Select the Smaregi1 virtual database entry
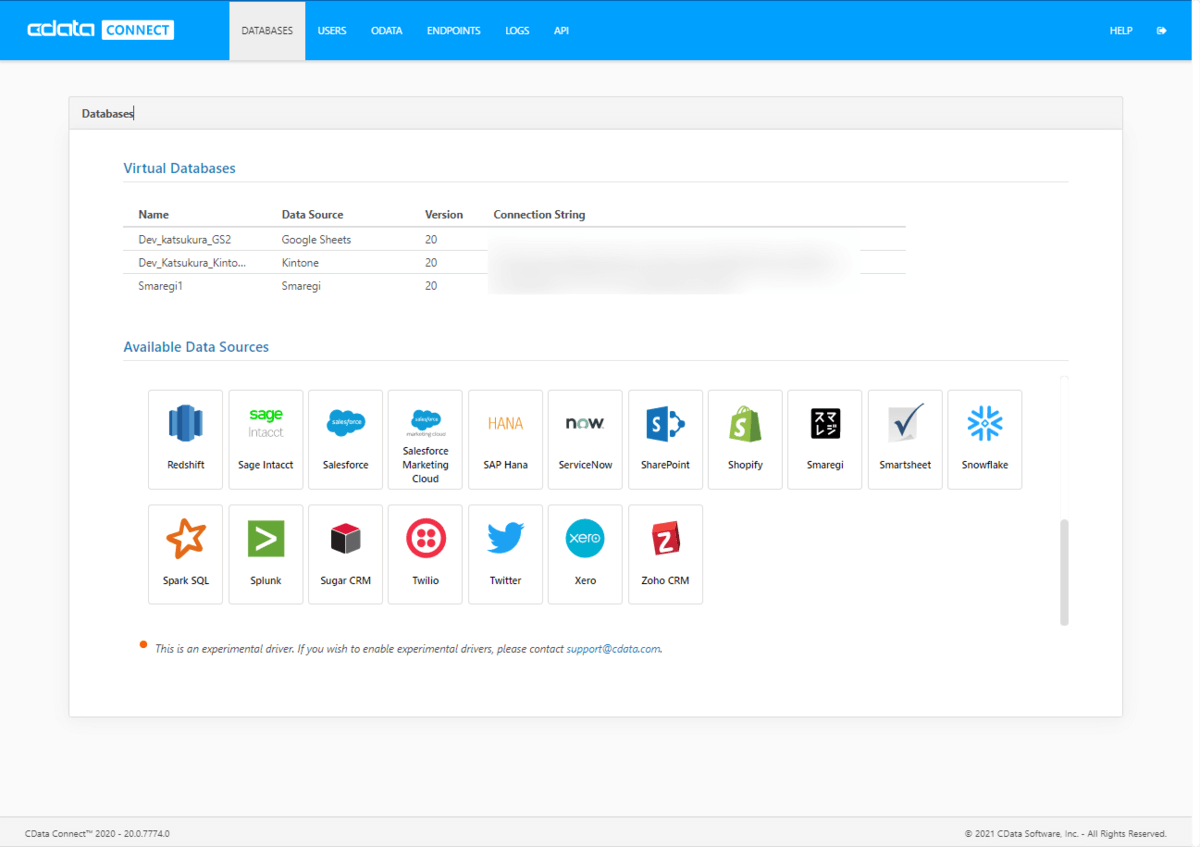 click(x=161, y=286)
